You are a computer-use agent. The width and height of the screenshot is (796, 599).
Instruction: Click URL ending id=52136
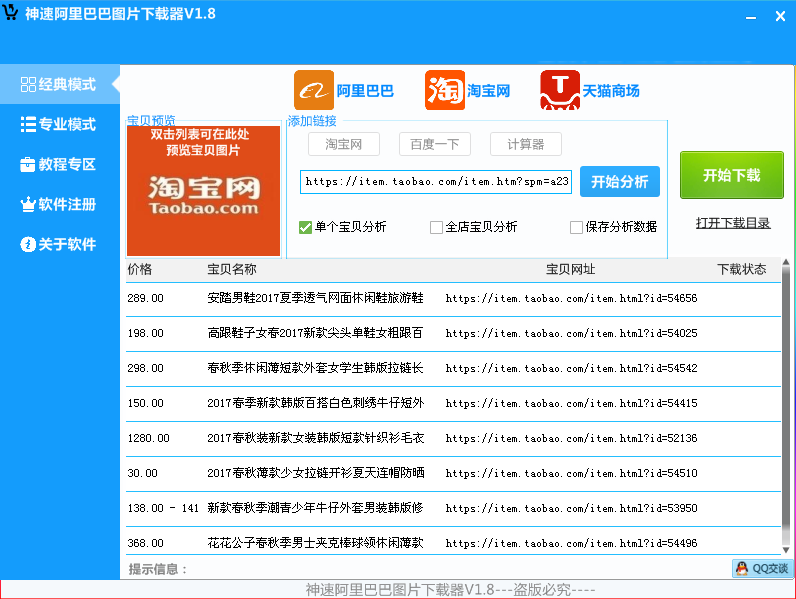572,439
